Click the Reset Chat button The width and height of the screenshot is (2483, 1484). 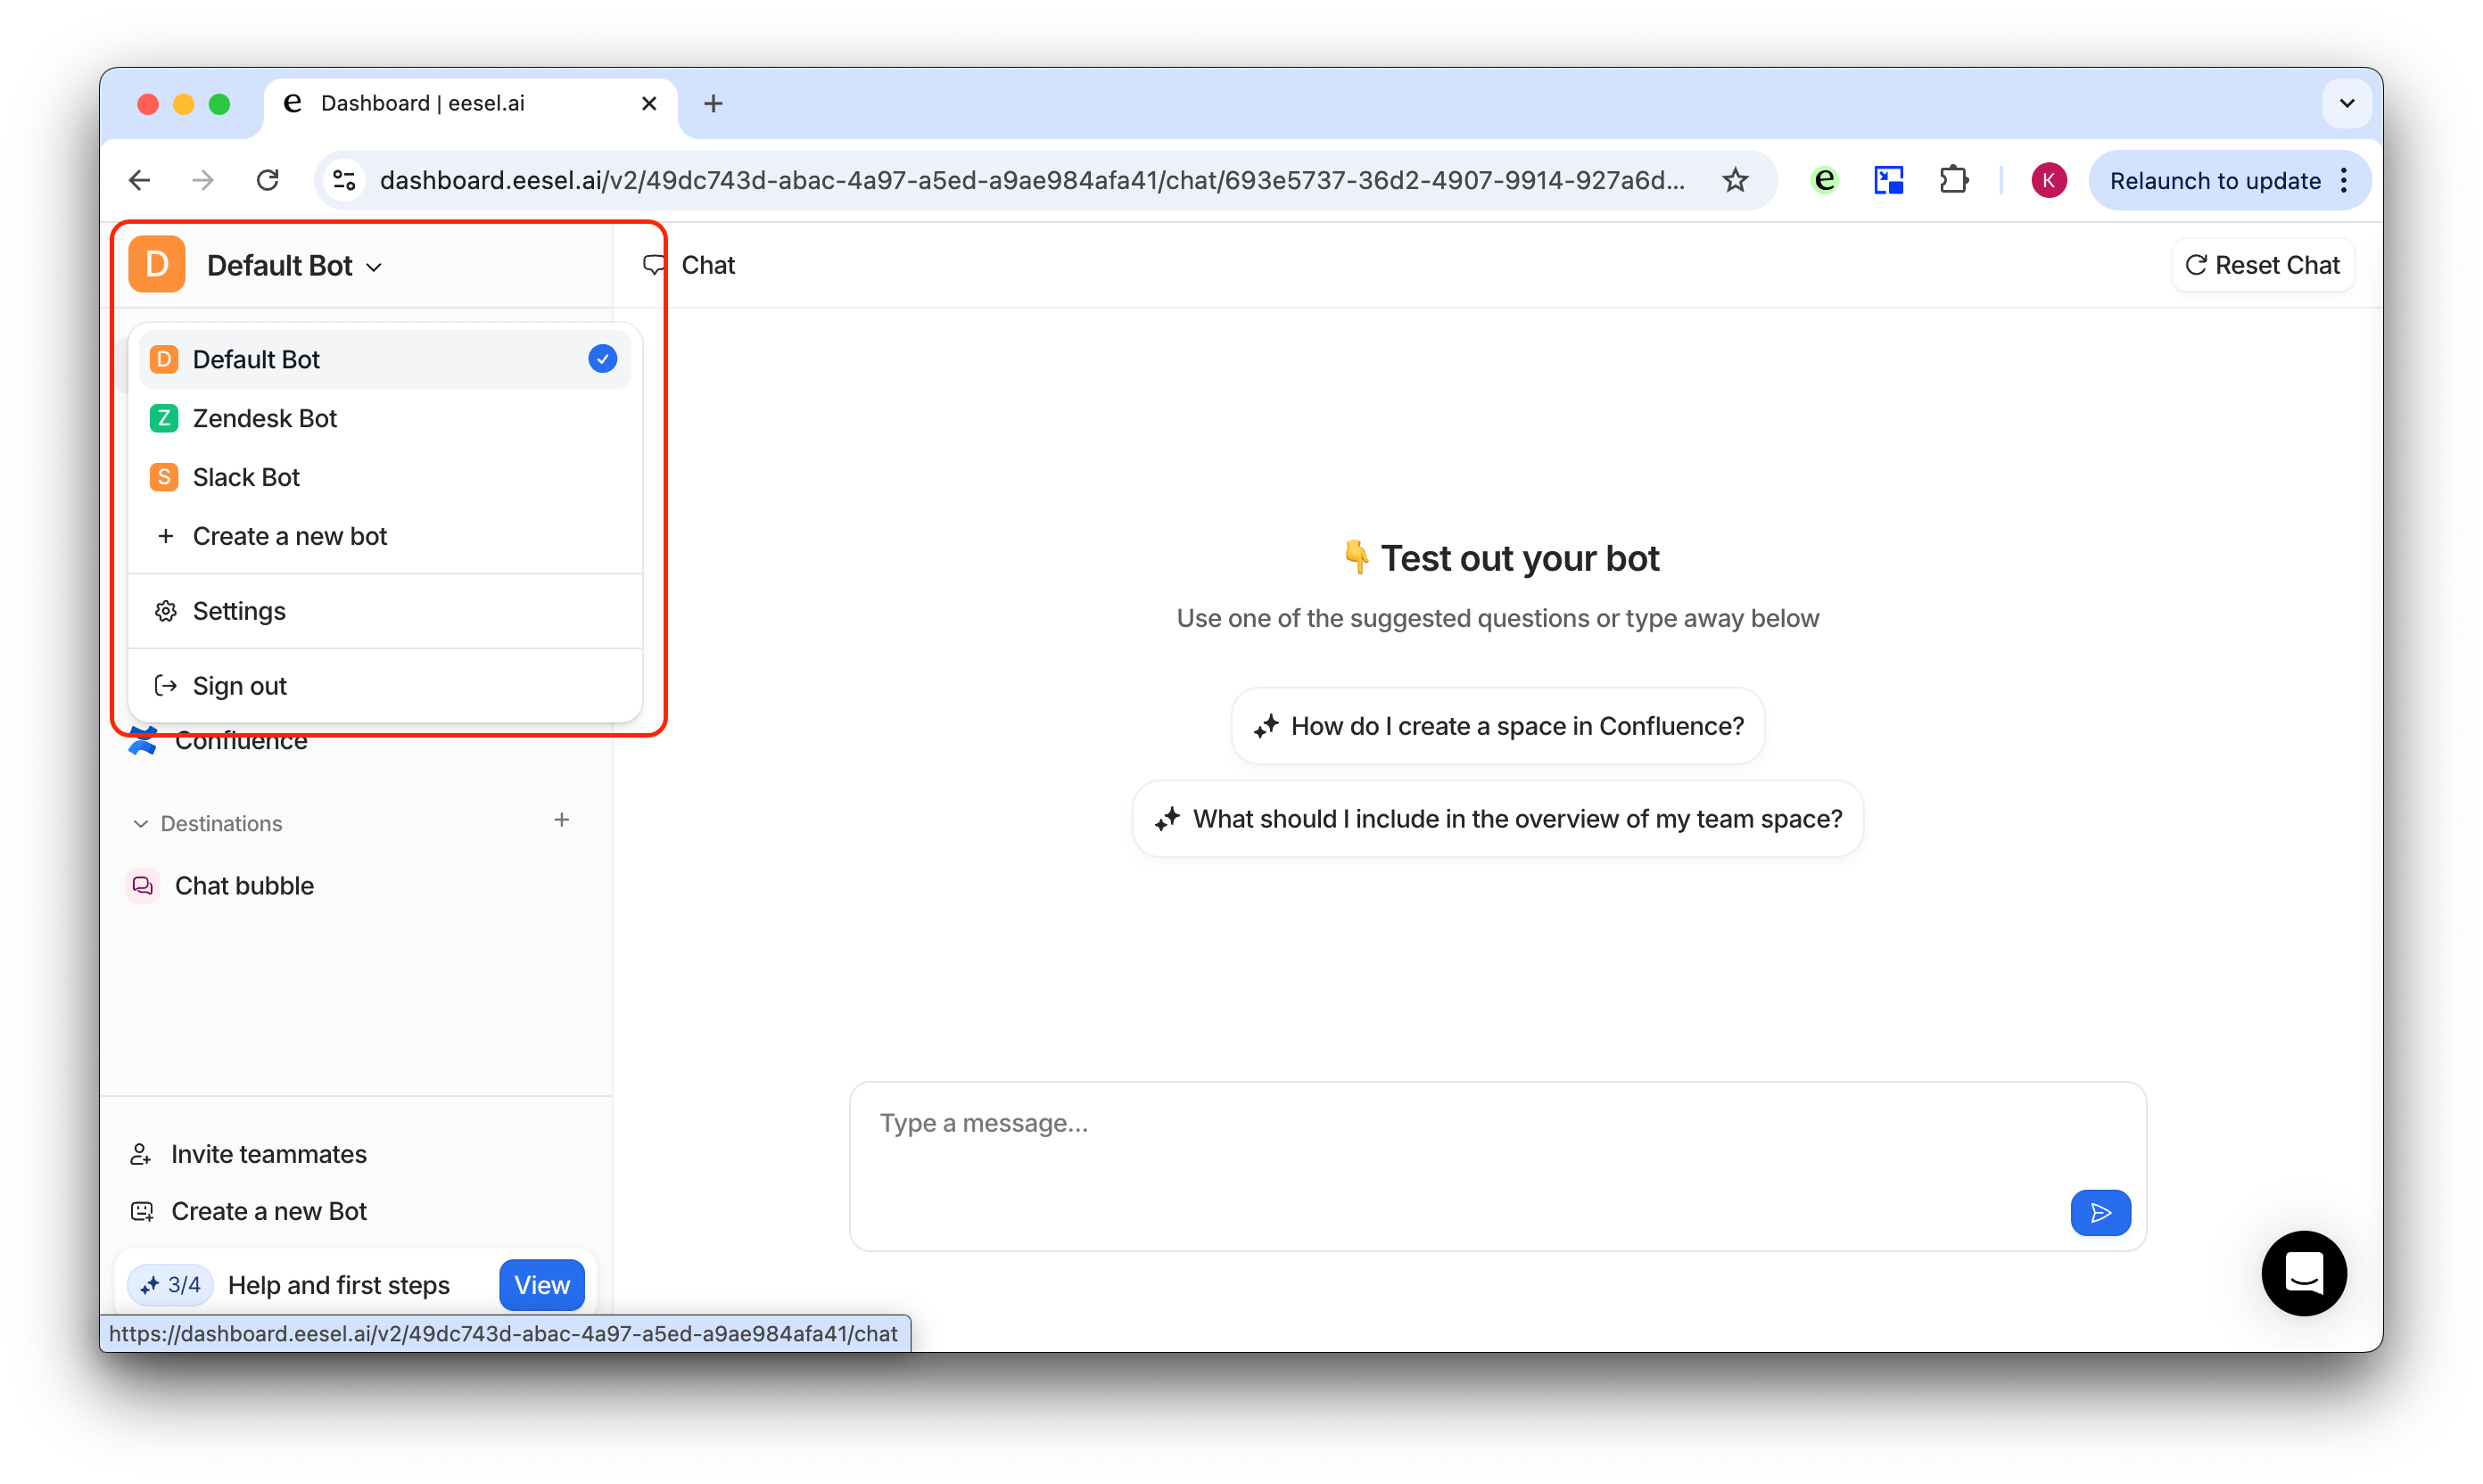pos(2263,265)
